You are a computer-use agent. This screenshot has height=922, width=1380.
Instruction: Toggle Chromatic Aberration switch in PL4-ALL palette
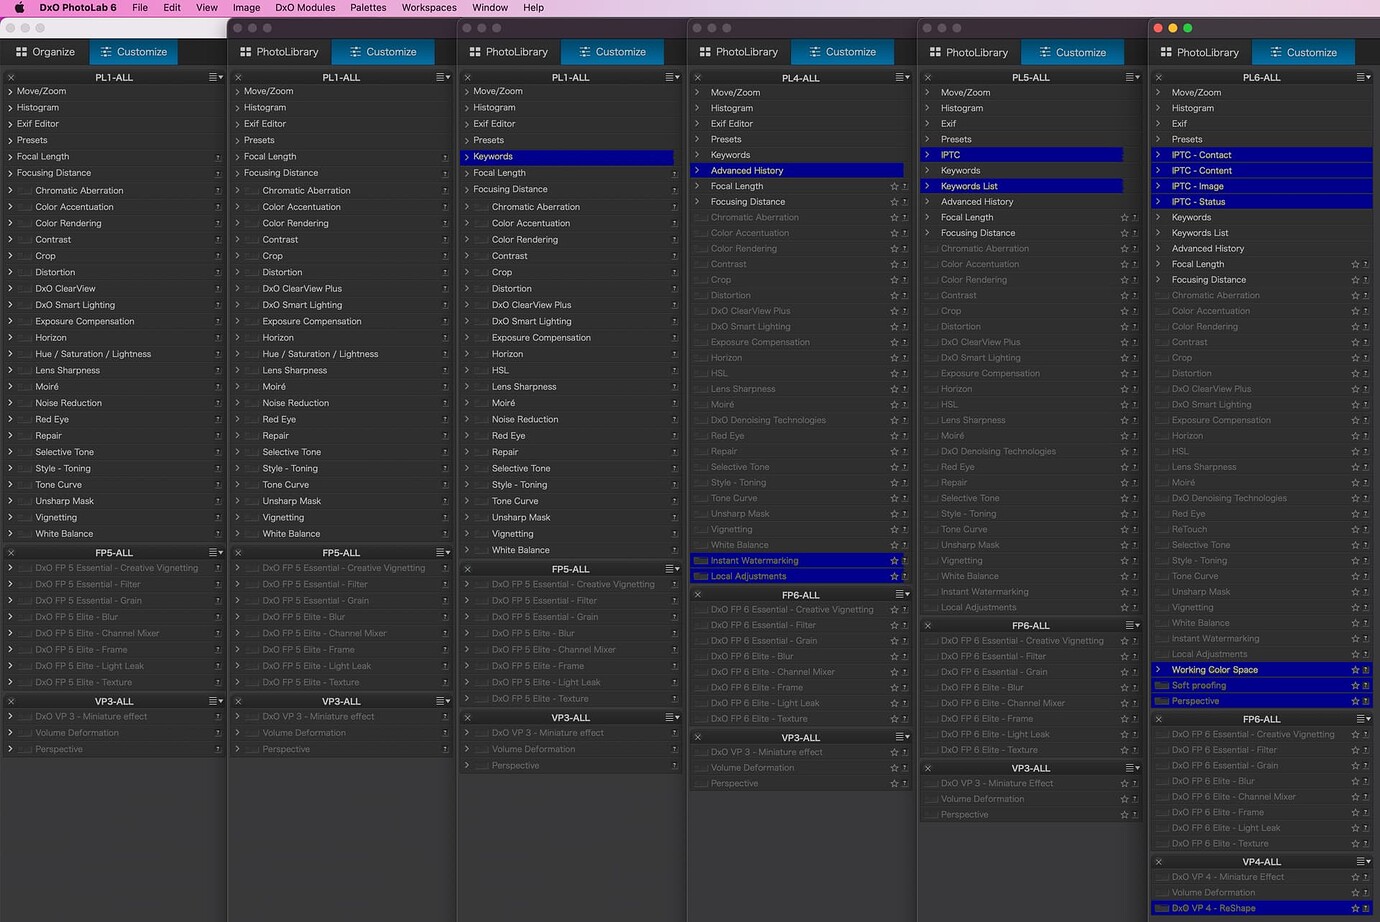tap(700, 218)
